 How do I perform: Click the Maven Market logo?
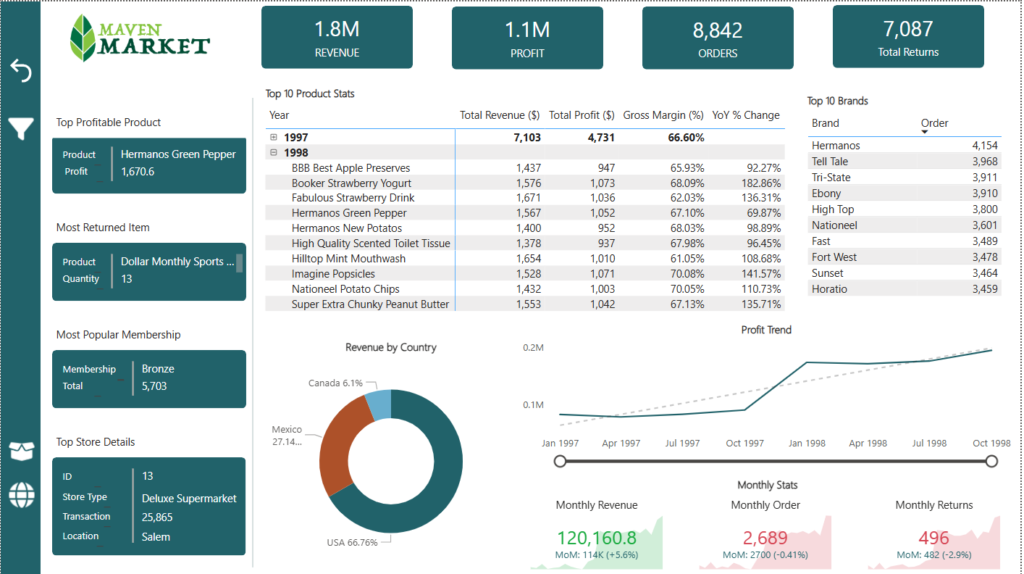[x=140, y=39]
